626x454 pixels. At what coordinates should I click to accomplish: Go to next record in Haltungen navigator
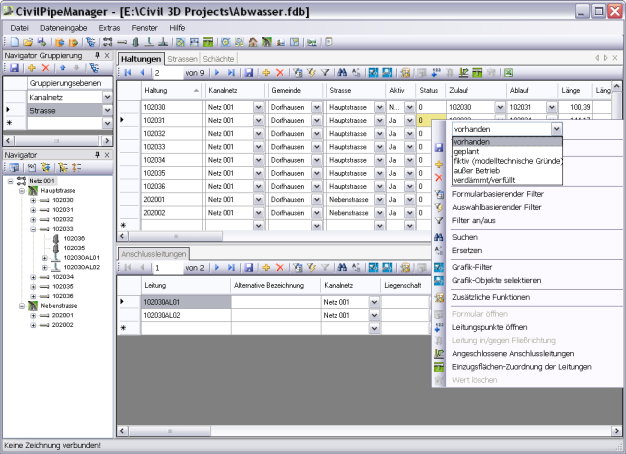click(x=217, y=73)
